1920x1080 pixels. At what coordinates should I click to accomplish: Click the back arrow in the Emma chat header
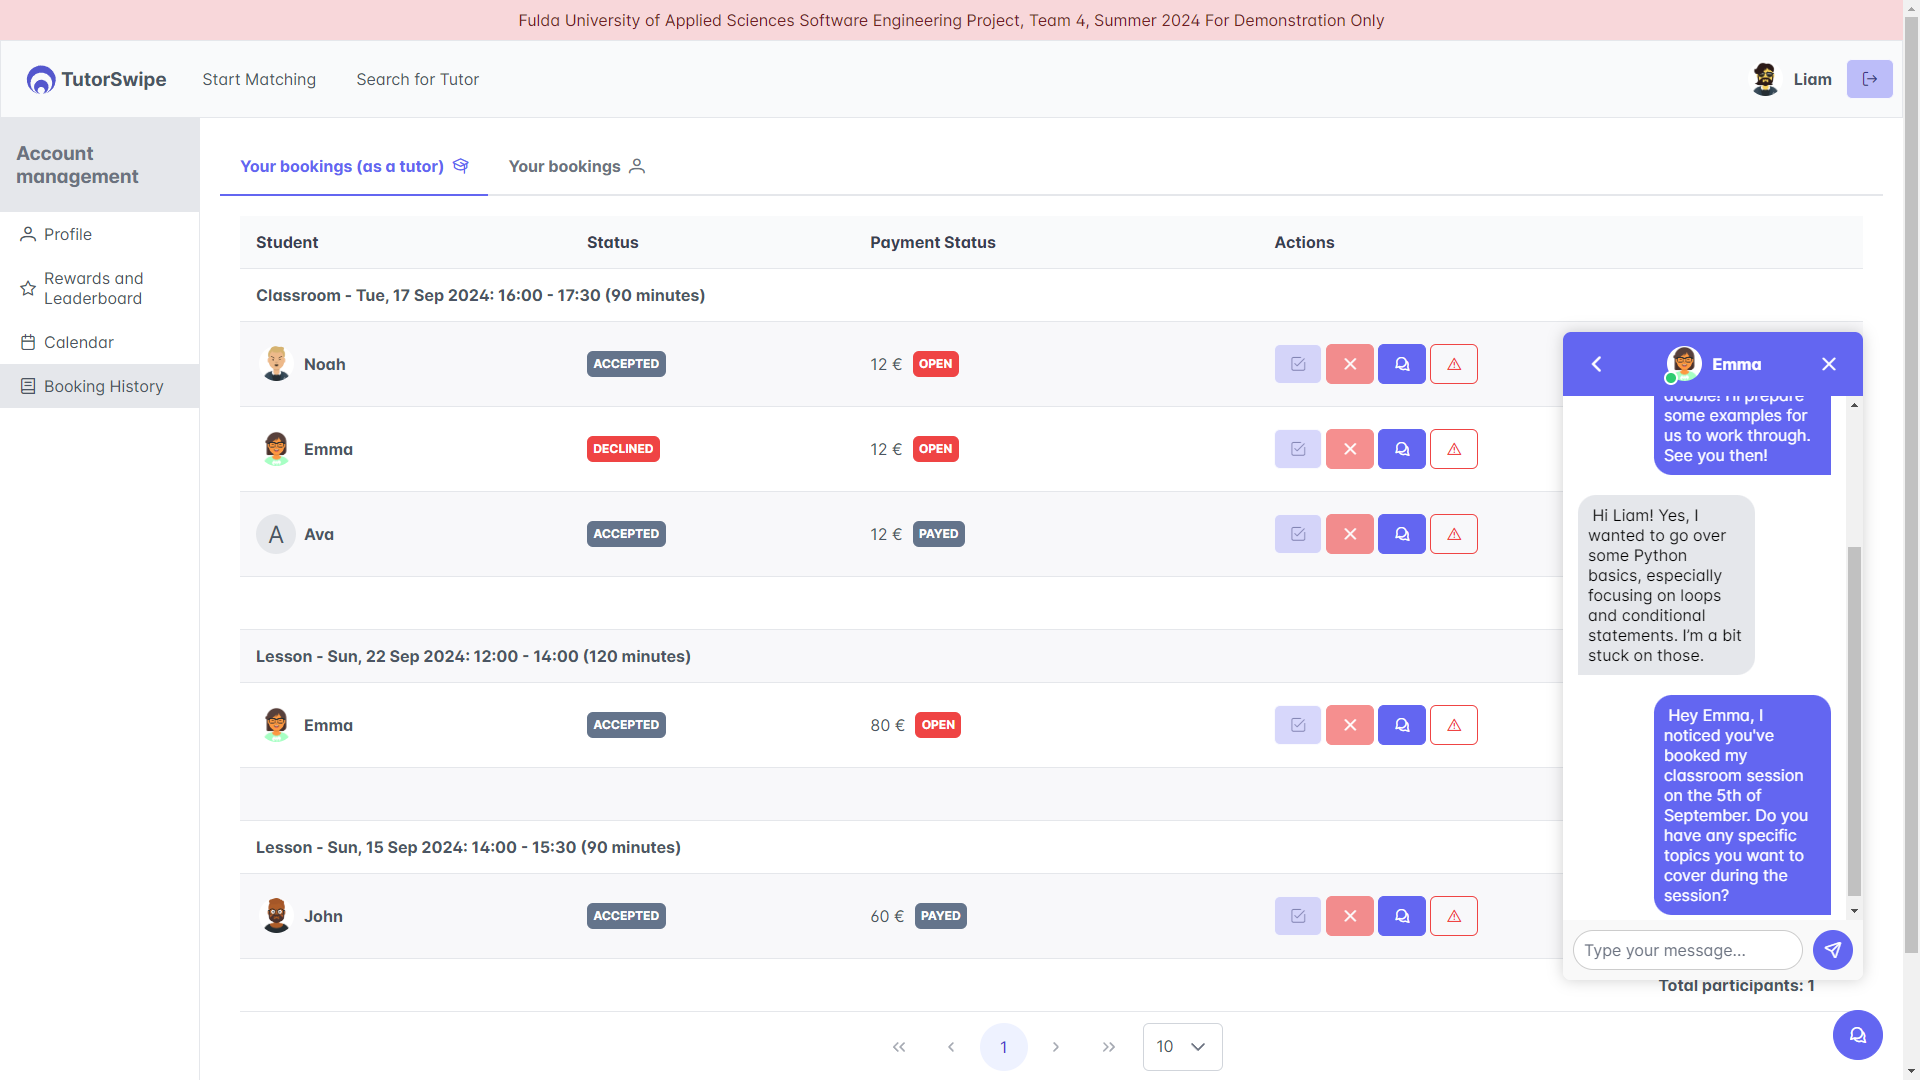[1597, 364]
